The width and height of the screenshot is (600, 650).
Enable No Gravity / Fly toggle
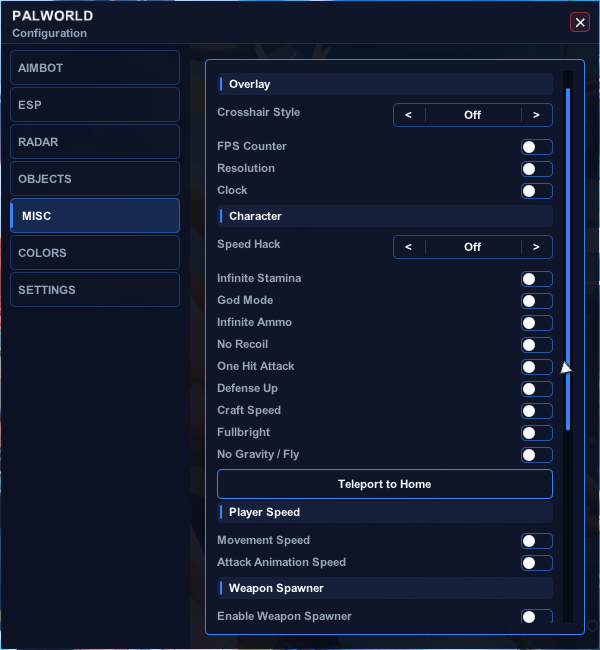tap(537, 455)
